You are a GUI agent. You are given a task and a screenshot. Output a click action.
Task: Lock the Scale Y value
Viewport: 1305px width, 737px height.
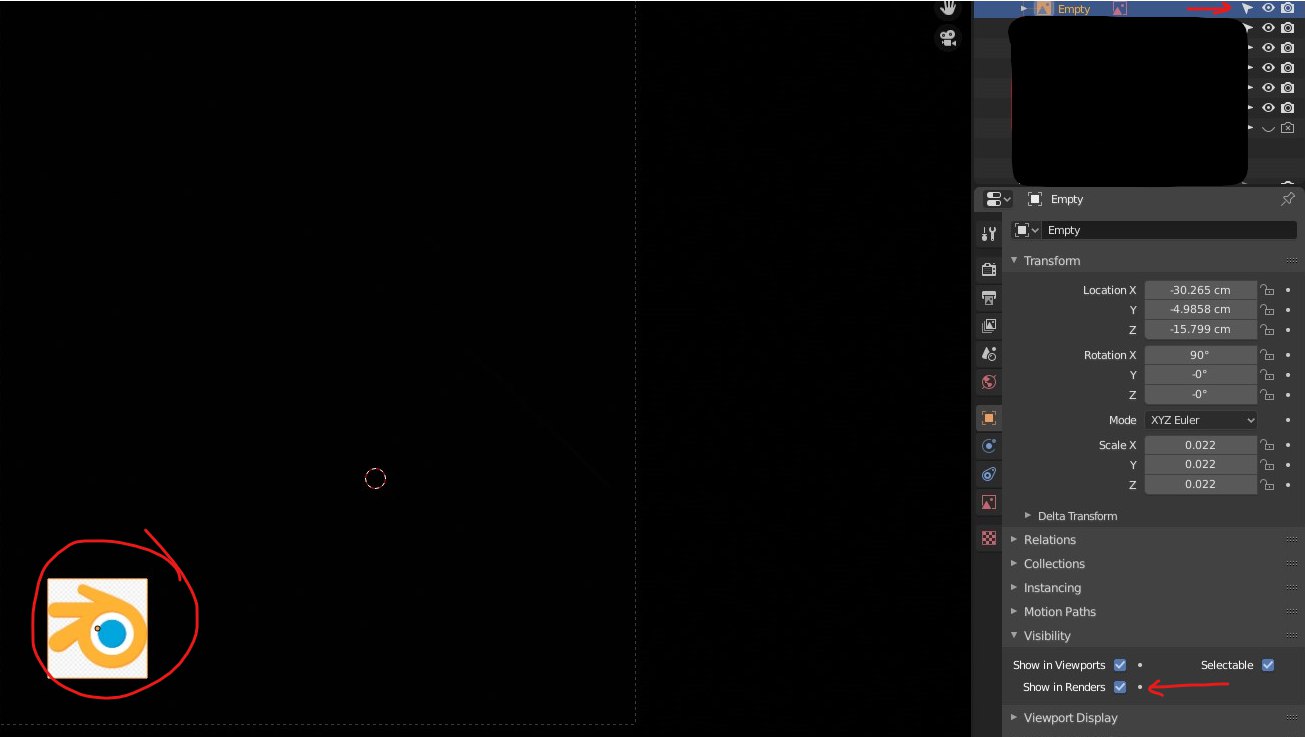[x=1267, y=465]
